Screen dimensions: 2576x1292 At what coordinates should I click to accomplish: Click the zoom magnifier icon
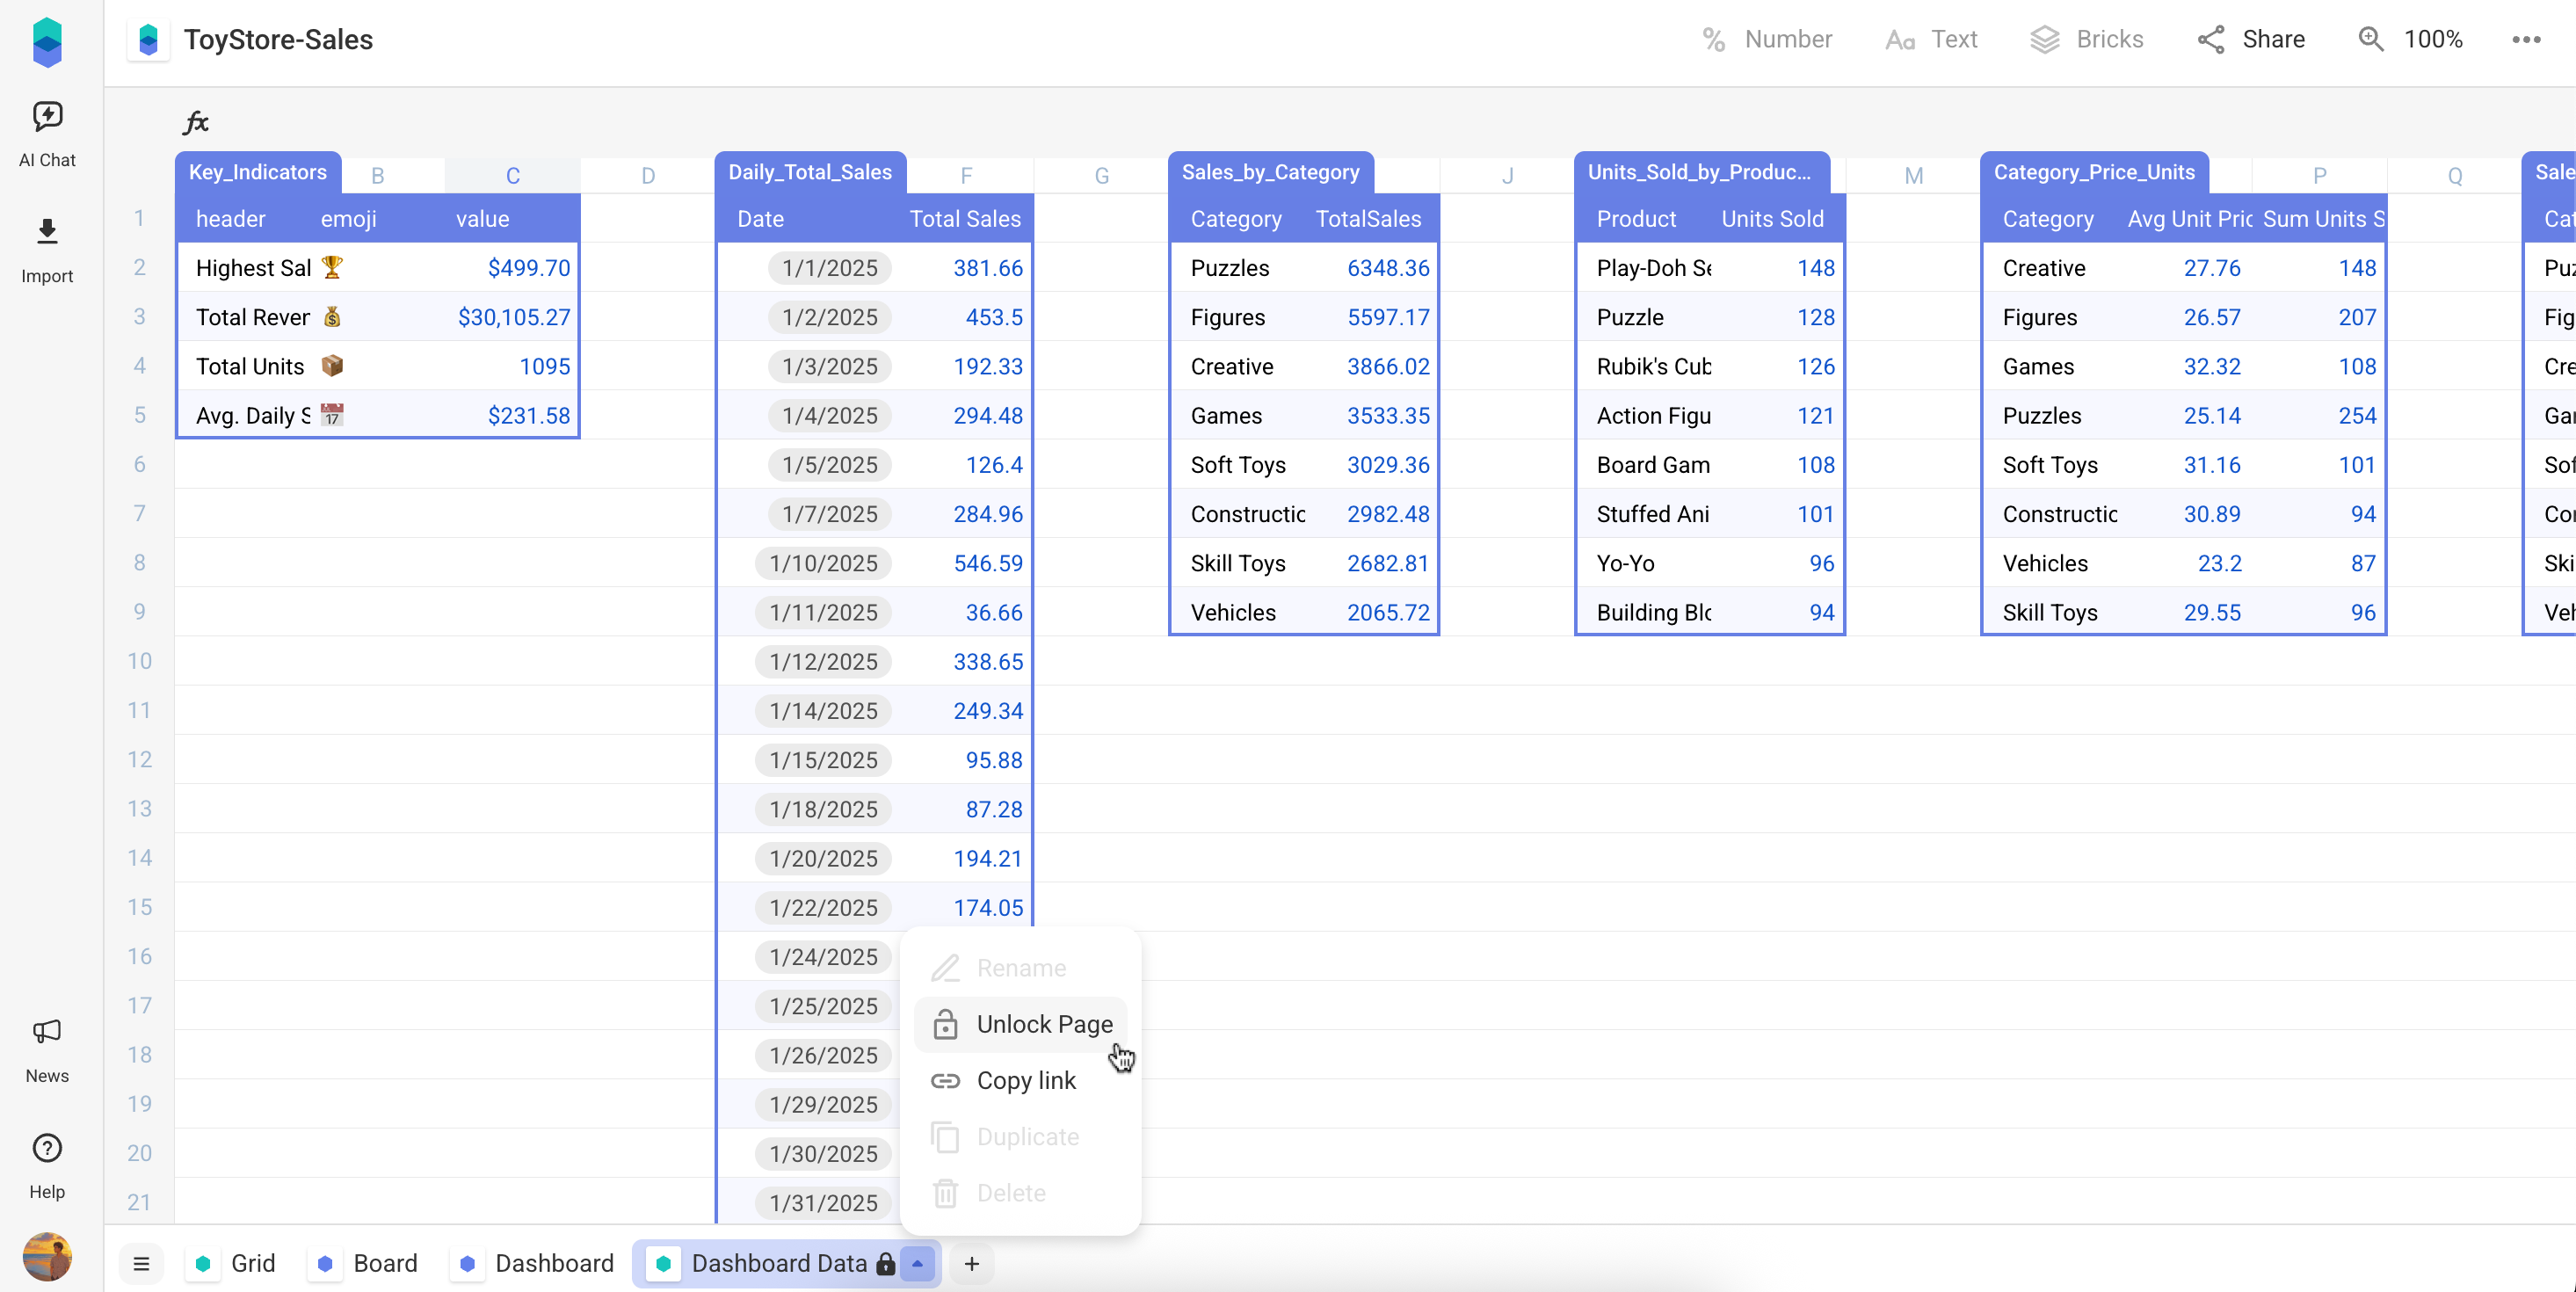(2370, 39)
